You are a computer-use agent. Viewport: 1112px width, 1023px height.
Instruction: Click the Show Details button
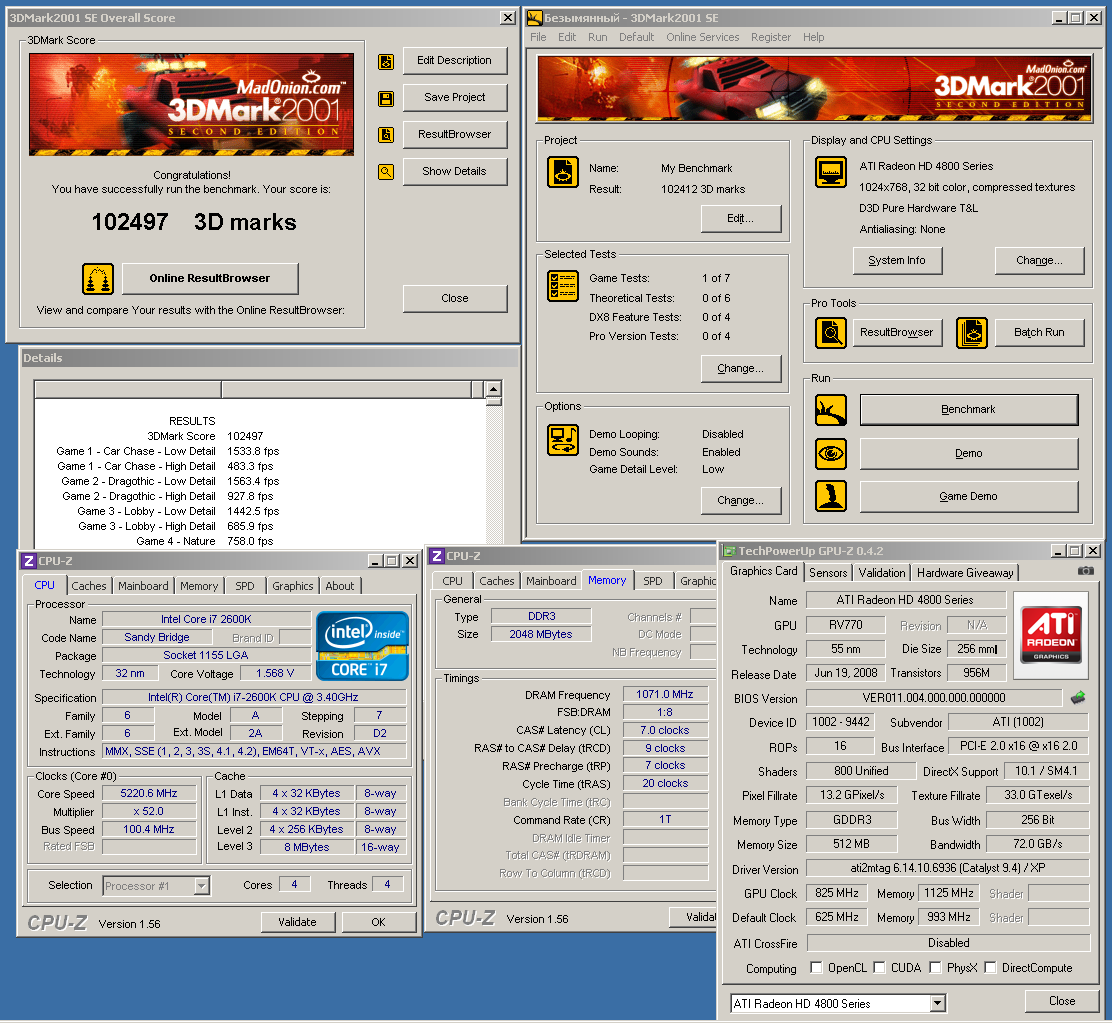455,172
